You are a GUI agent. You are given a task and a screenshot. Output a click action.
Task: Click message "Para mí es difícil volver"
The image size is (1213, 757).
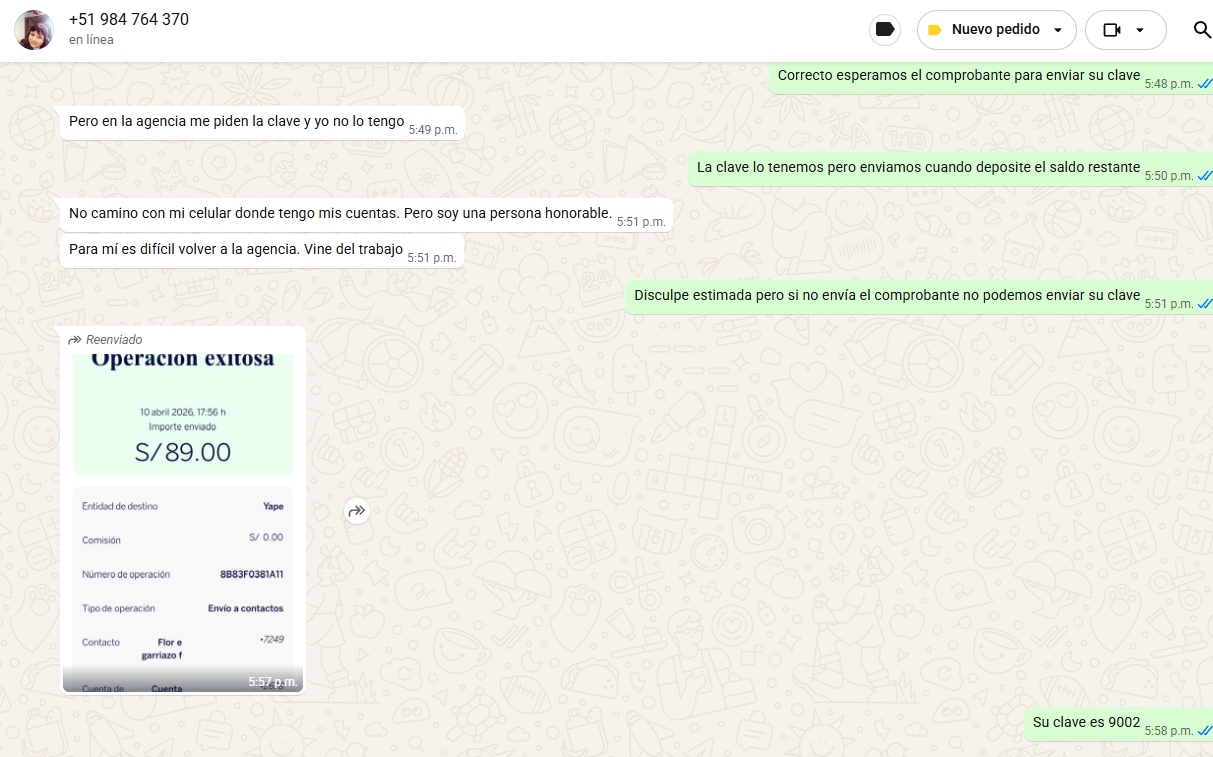[235, 249]
